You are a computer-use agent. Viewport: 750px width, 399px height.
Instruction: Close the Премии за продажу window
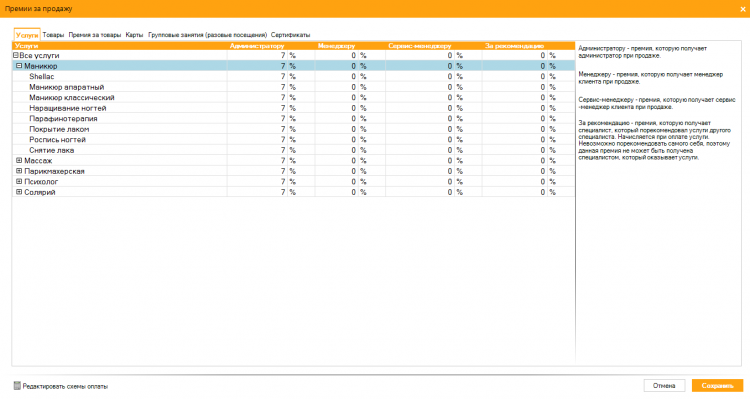(x=743, y=9)
